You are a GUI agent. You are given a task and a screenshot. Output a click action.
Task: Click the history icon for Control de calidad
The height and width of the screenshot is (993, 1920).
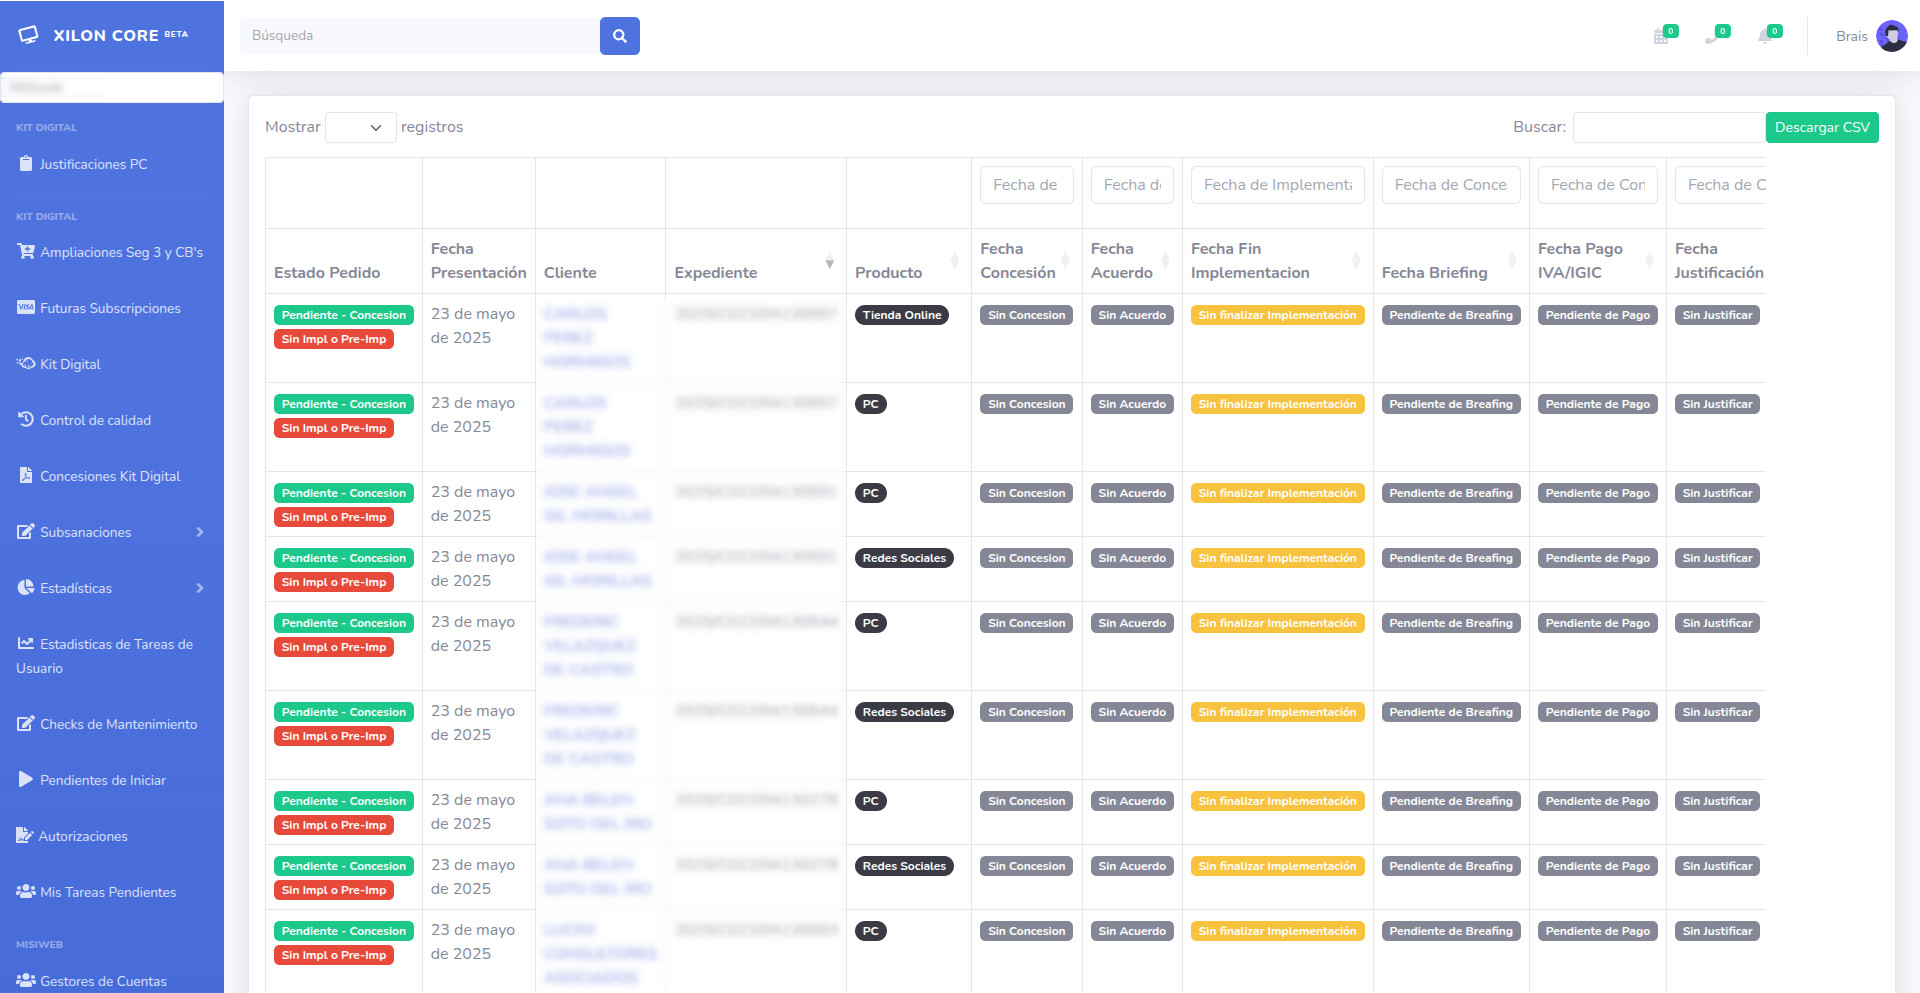click(x=26, y=420)
